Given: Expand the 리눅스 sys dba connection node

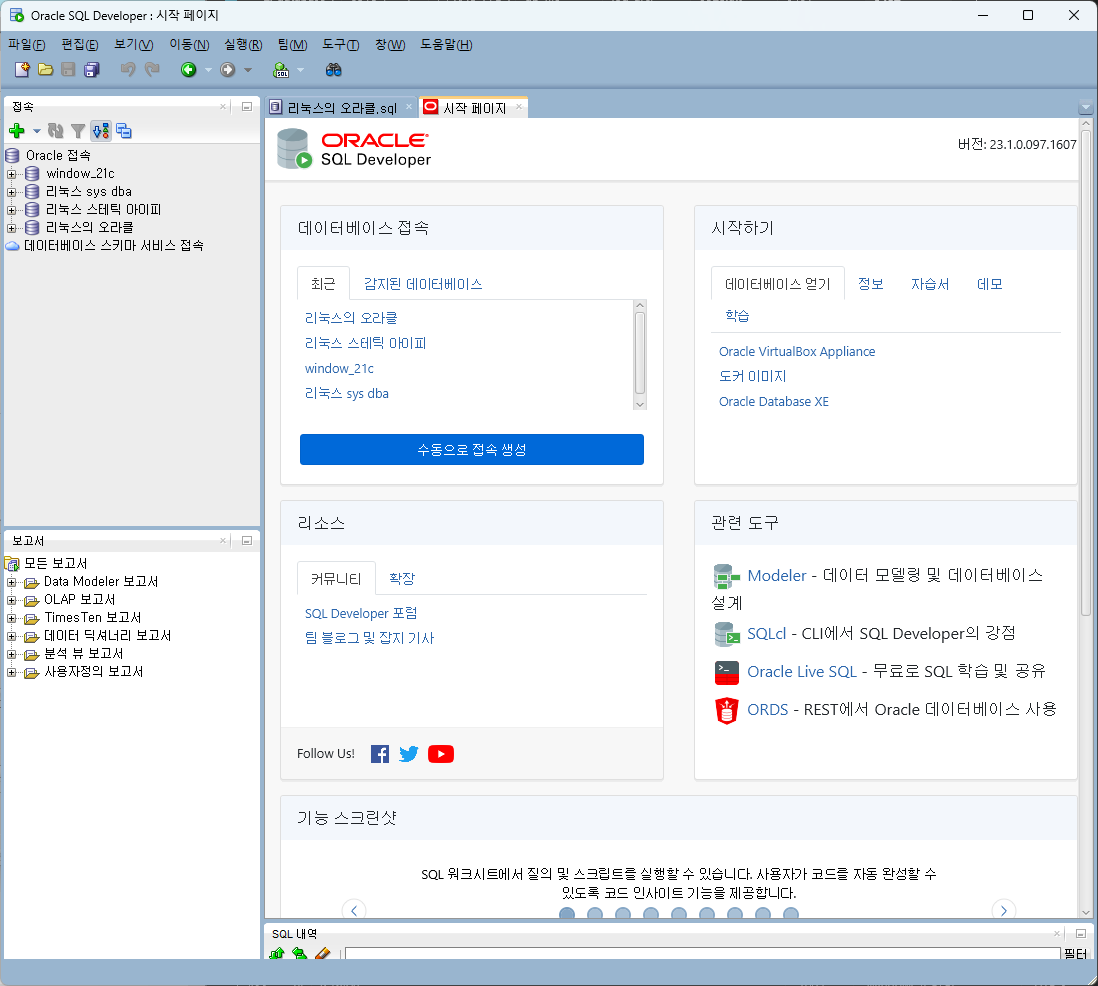Looking at the screenshot, I should point(11,192).
